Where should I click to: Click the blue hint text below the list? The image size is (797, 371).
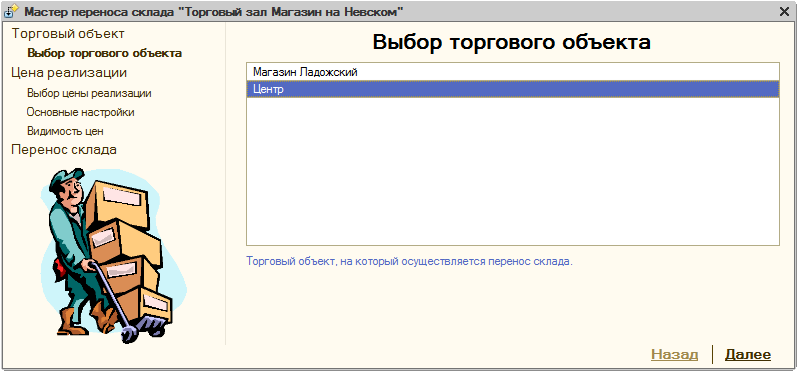[409, 262]
